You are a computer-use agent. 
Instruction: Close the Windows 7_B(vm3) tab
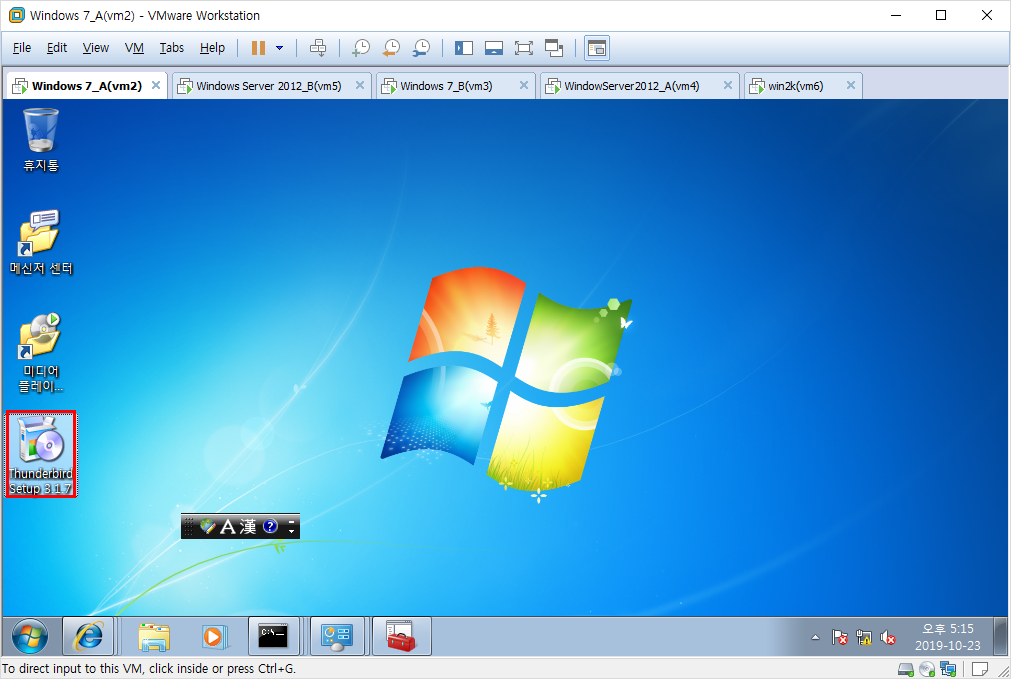tap(524, 85)
